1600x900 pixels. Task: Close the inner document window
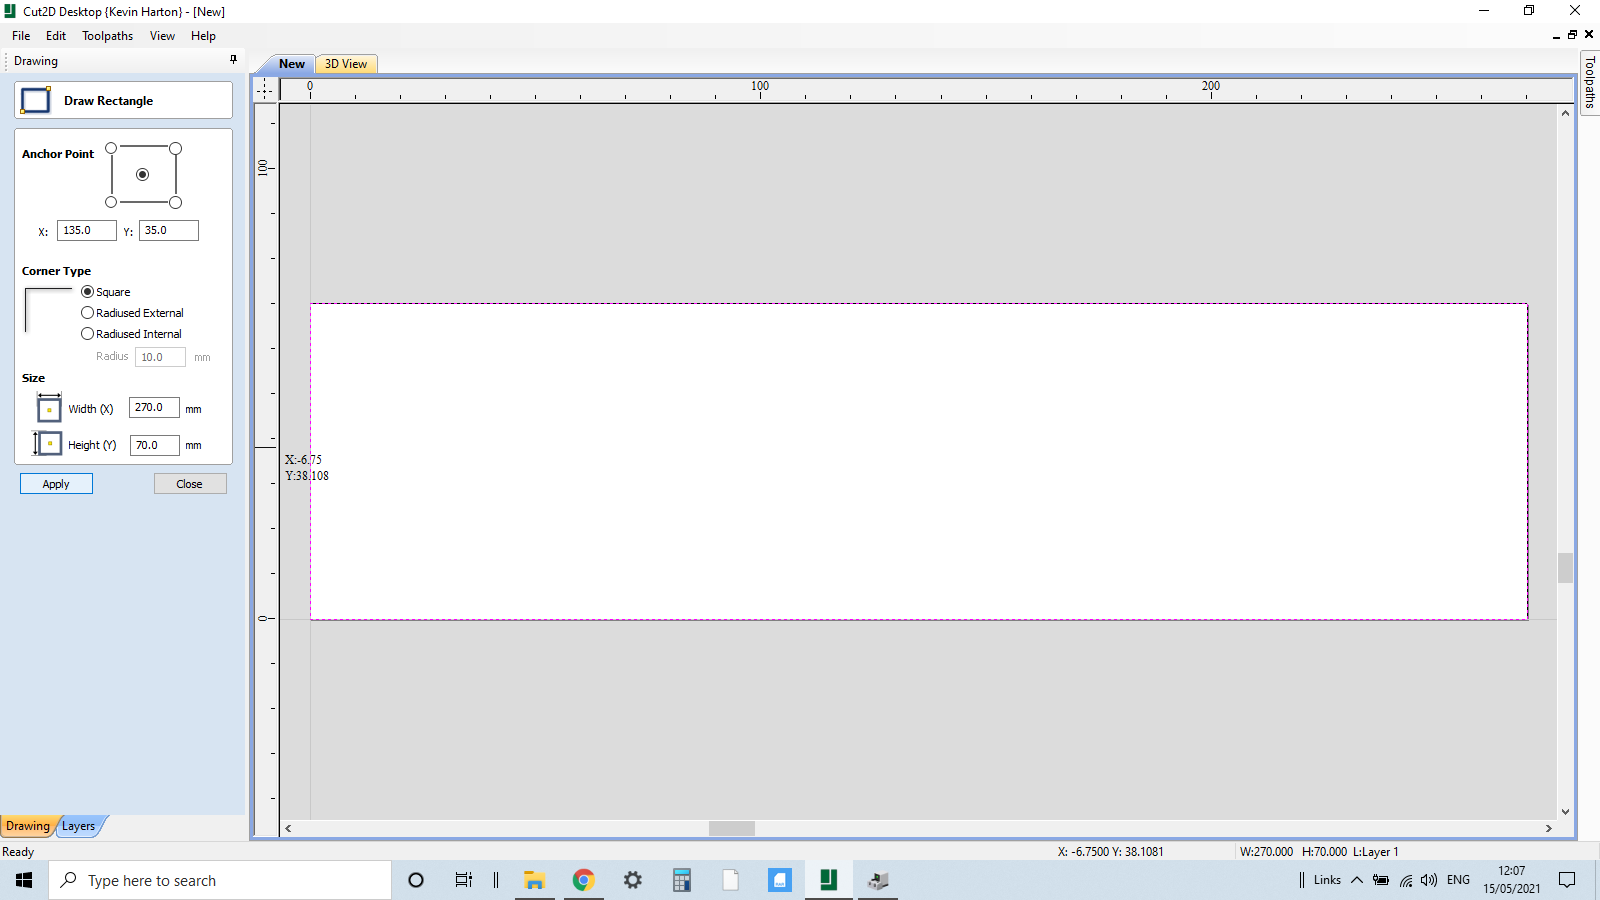[1589, 35]
